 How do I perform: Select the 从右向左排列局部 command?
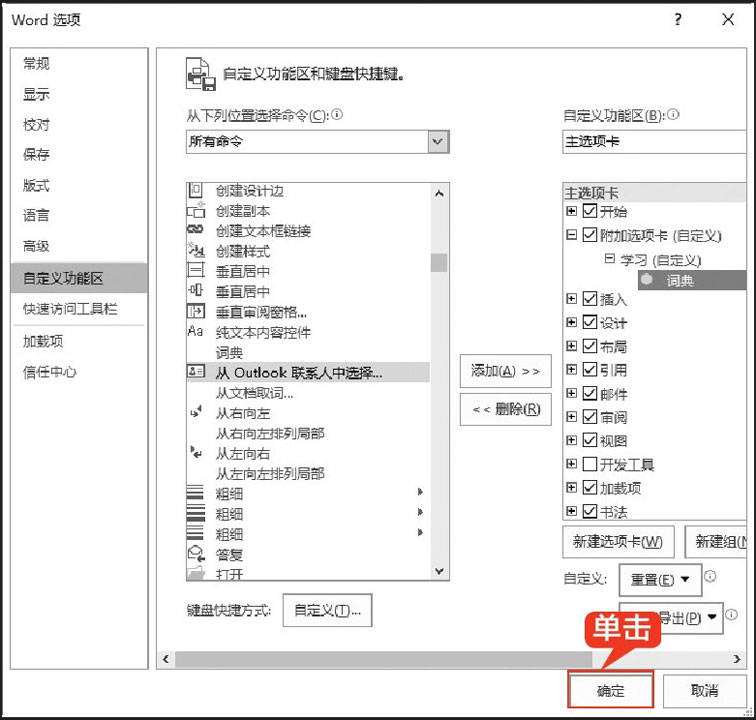click(308, 433)
